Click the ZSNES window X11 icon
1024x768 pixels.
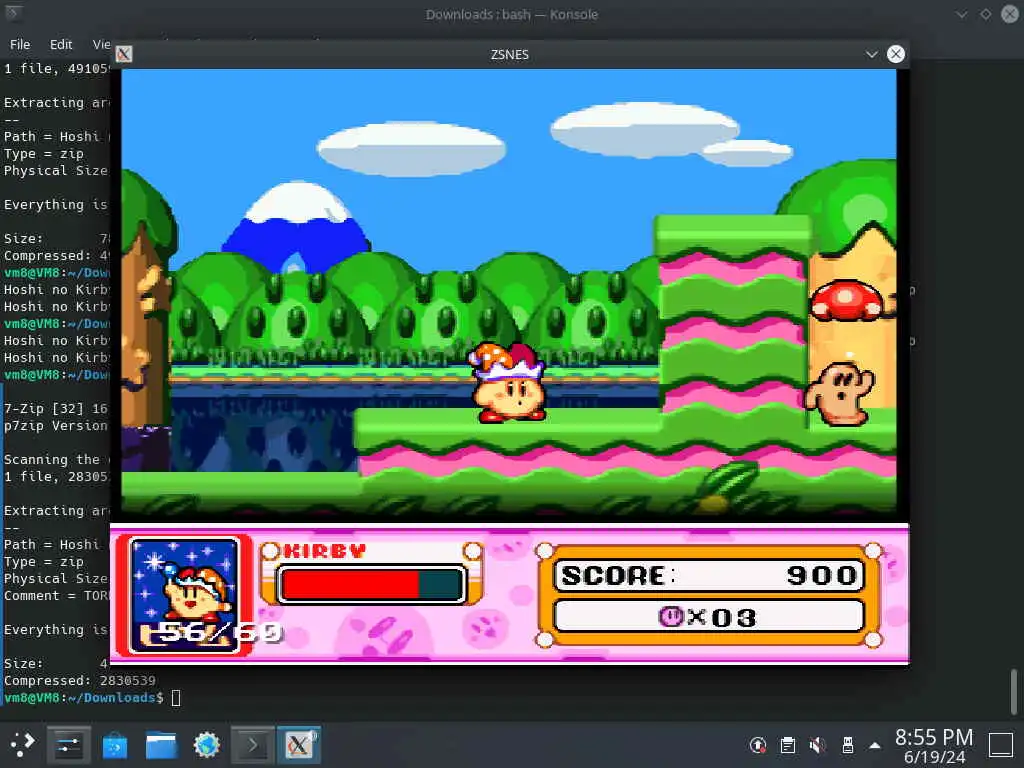click(124, 54)
